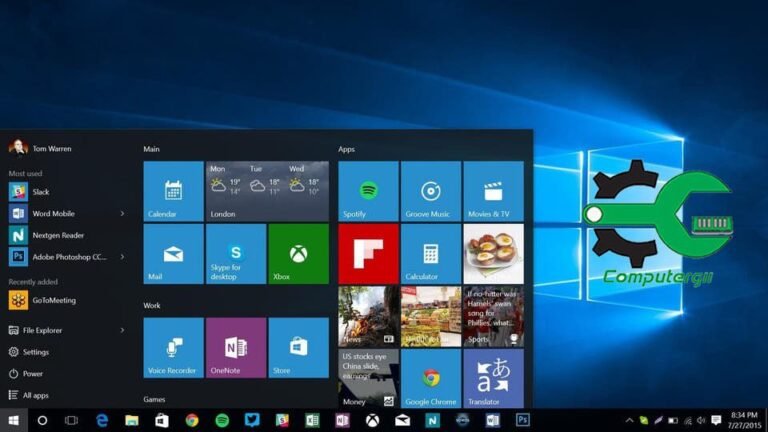Screen dimensions: 768x432
Task: Launch Microsoft Edge from taskbar
Action: click(x=102, y=420)
